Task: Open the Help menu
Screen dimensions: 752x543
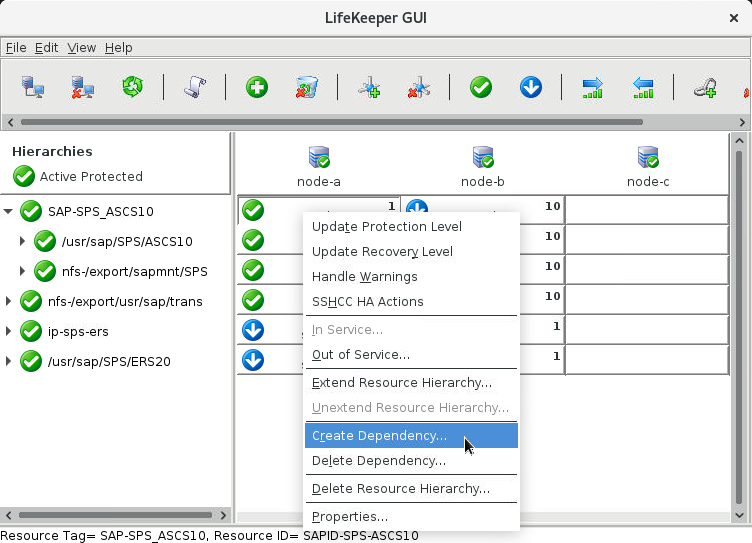Action: [118, 47]
